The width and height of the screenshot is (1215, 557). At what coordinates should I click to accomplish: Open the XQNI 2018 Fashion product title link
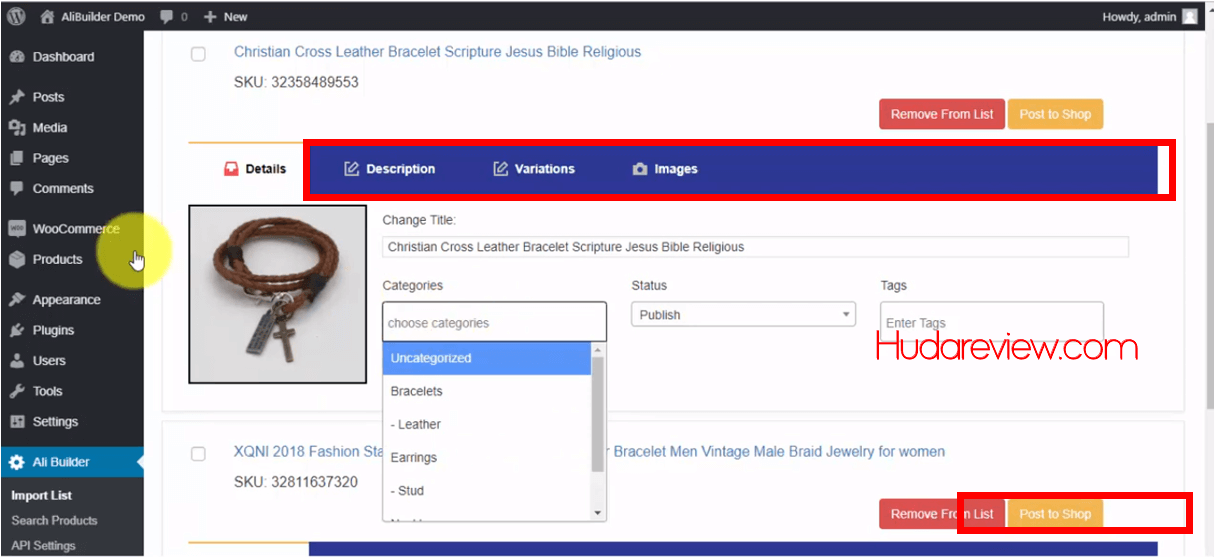589,451
